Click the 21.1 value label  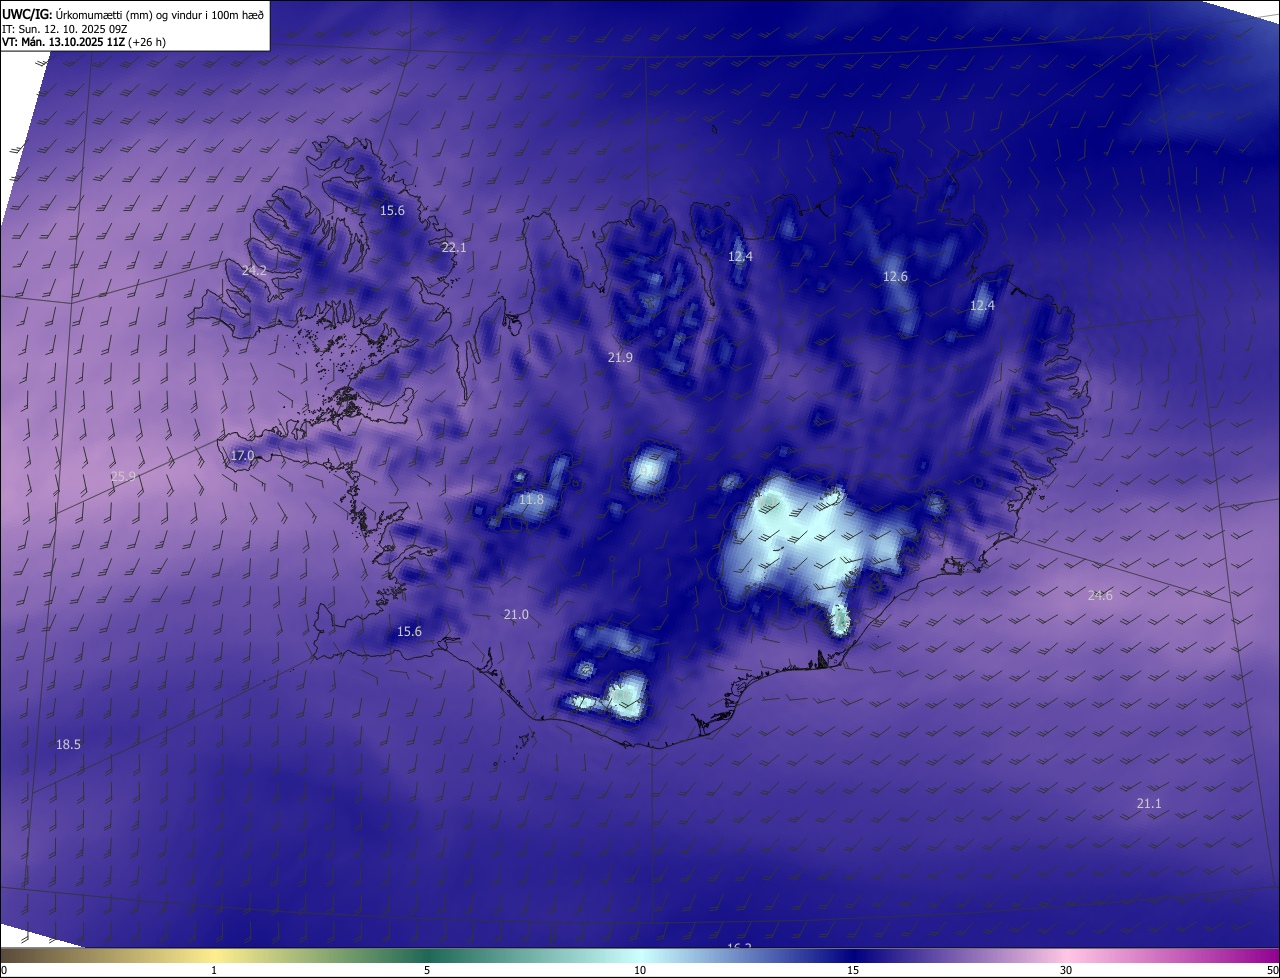[x=1149, y=804]
